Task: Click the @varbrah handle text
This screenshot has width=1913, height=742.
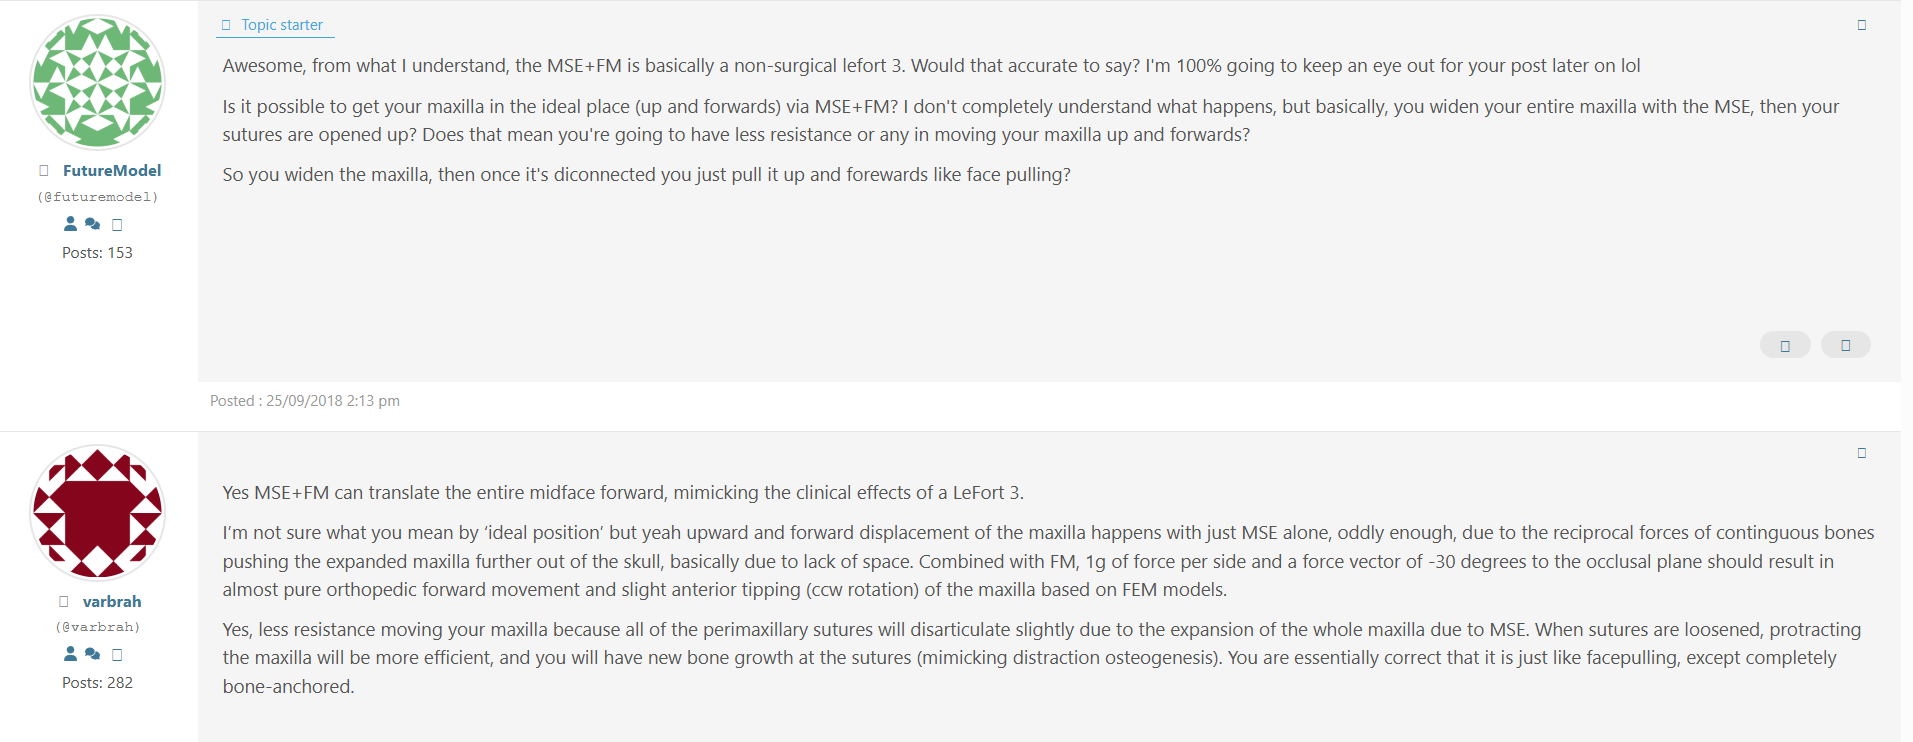Action: pyautogui.click(x=98, y=627)
